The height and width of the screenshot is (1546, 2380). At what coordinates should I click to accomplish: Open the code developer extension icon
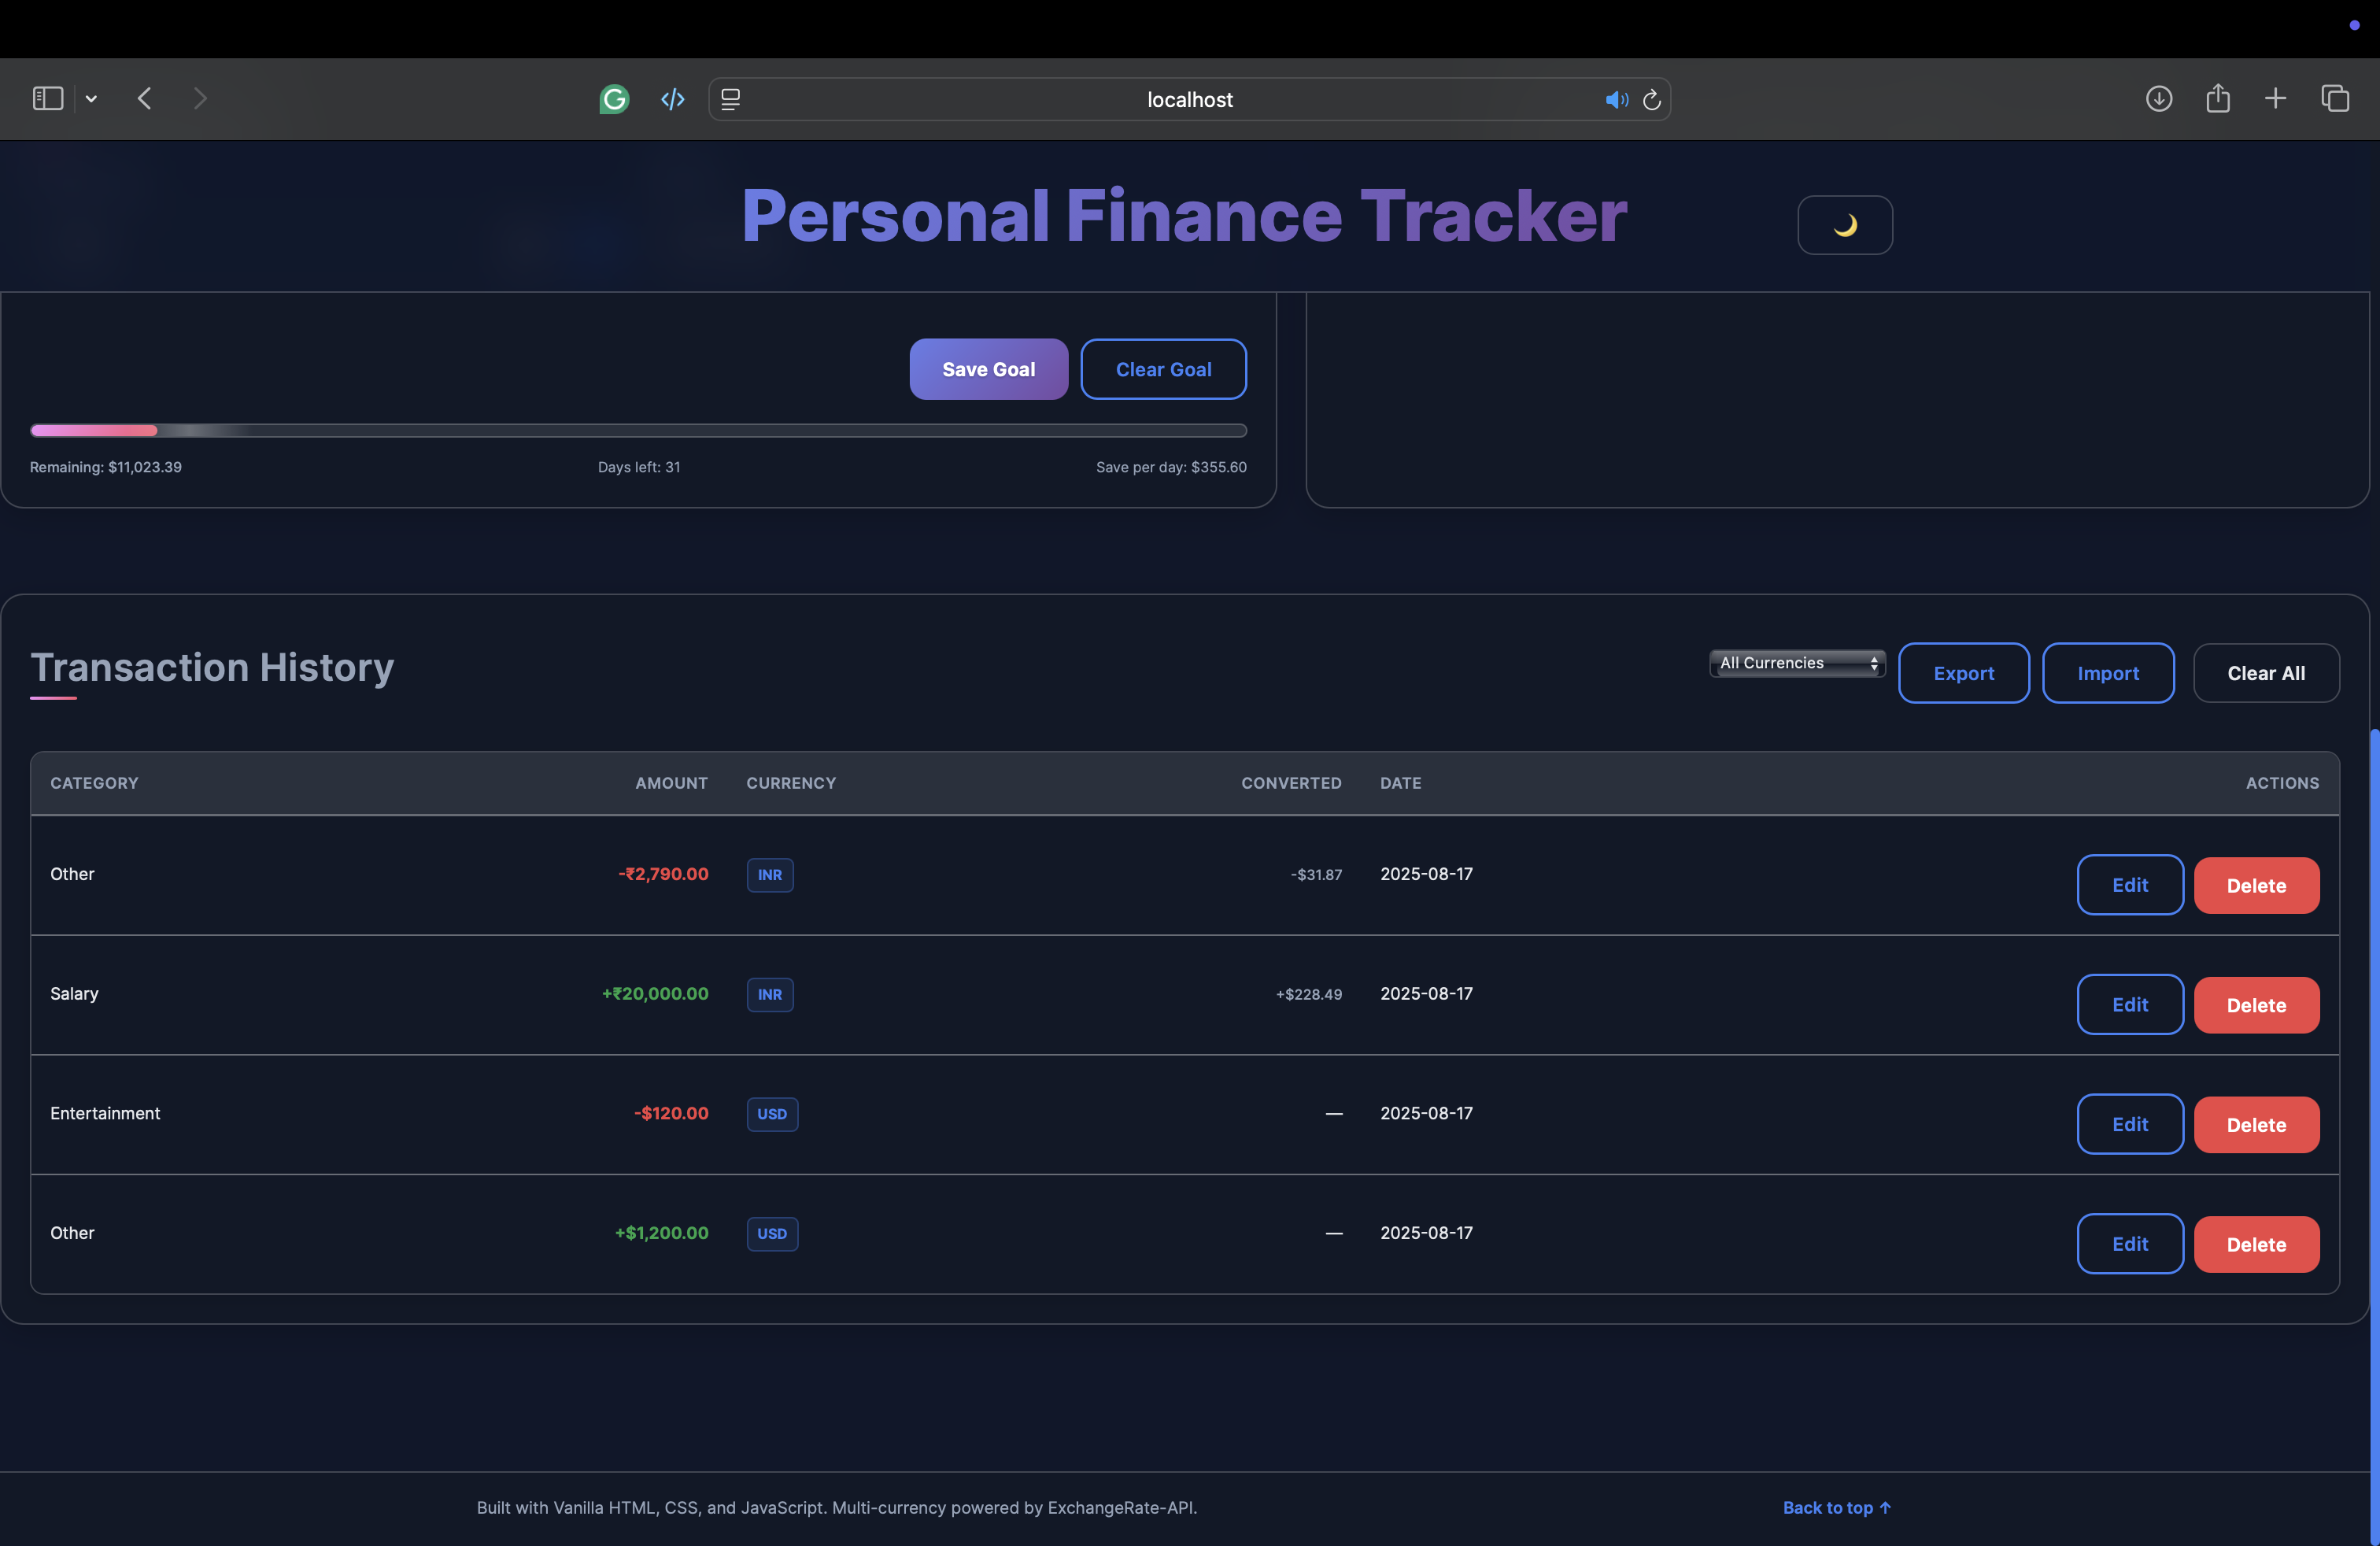[672, 99]
